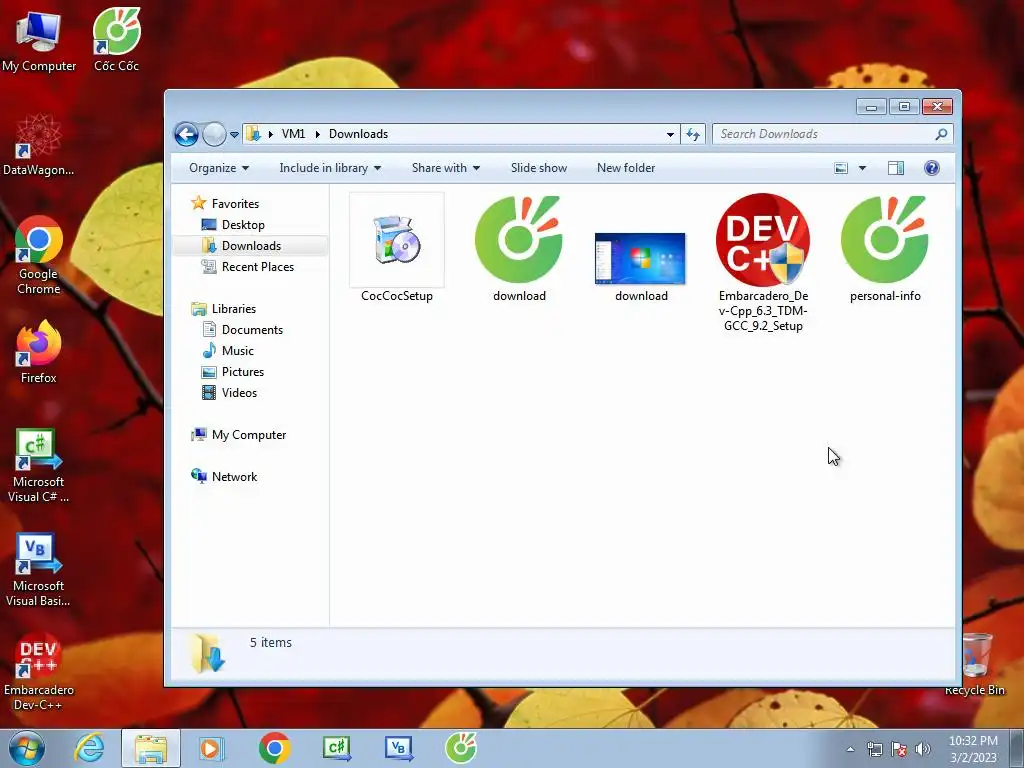Start a Slide show

539,168
